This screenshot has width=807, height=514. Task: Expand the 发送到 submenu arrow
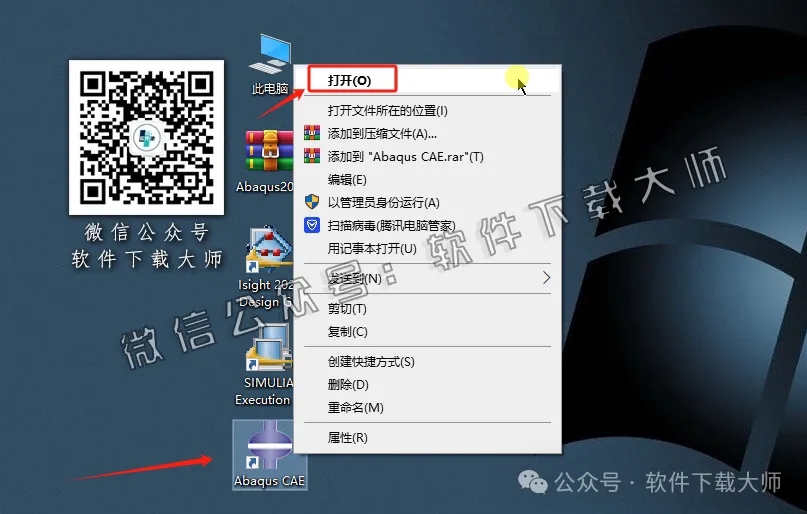coord(546,278)
